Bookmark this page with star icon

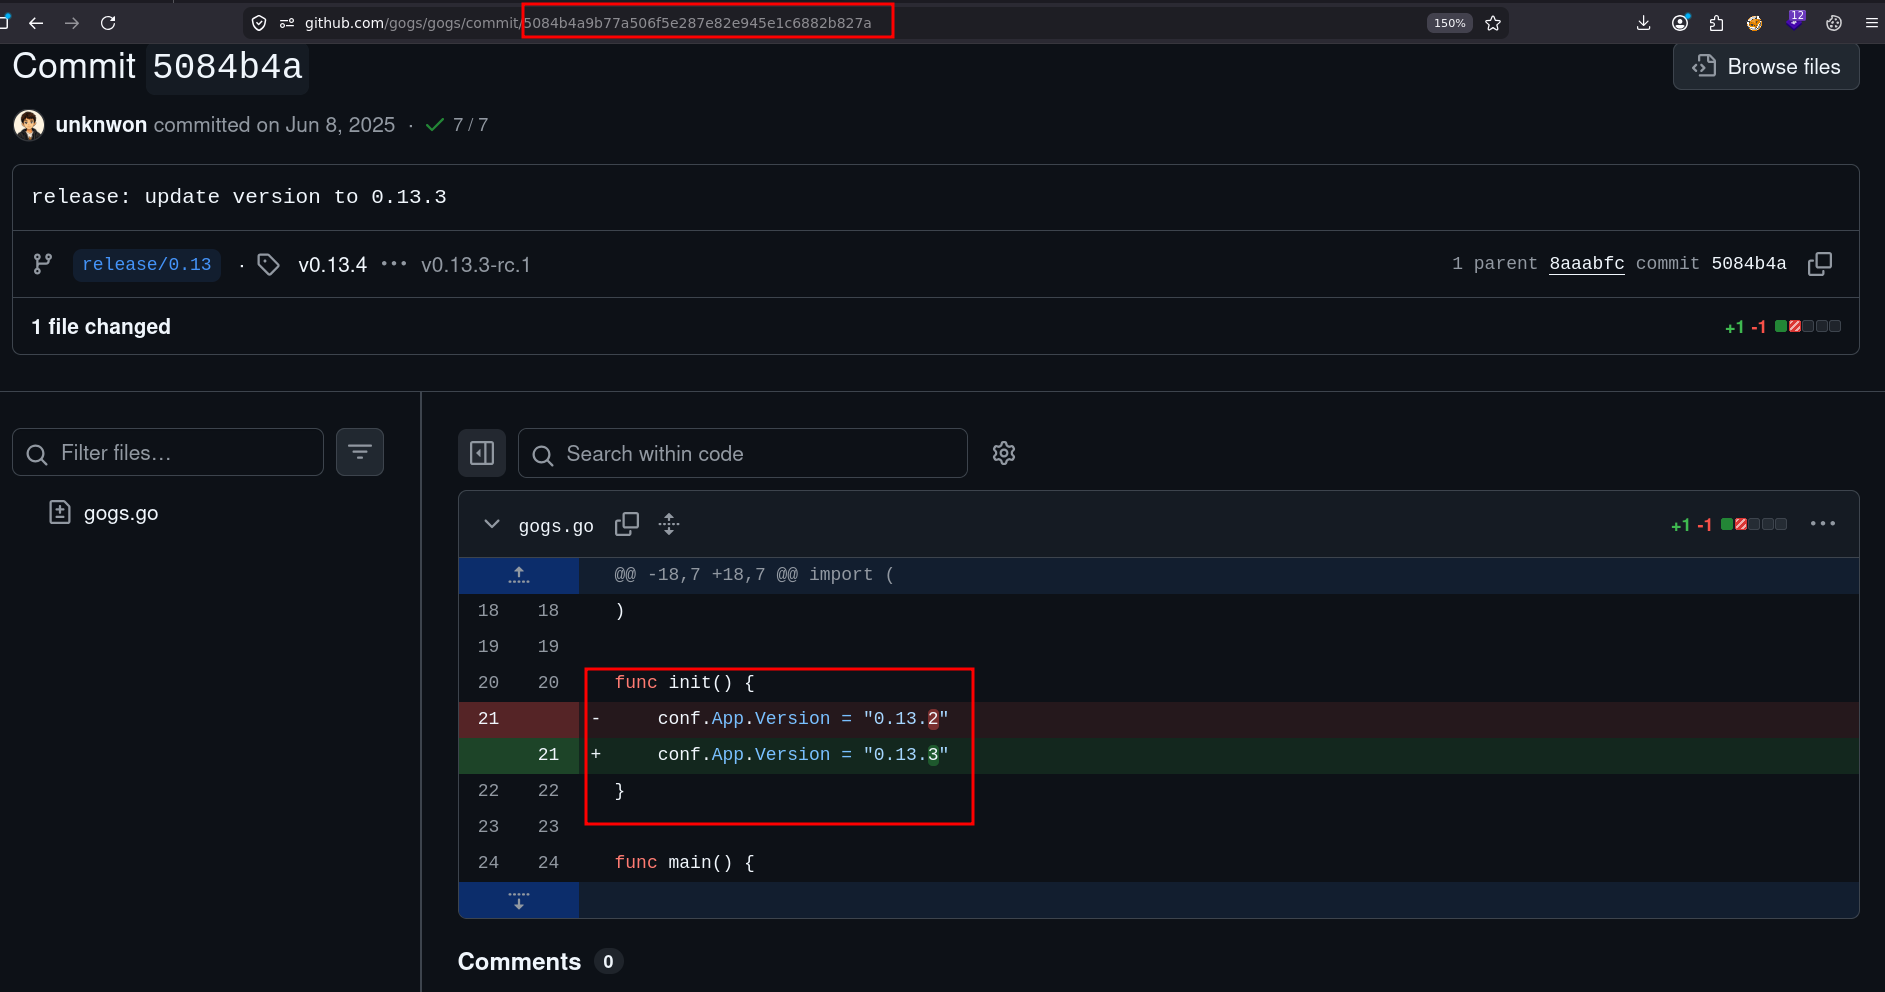tap(1493, 23)
